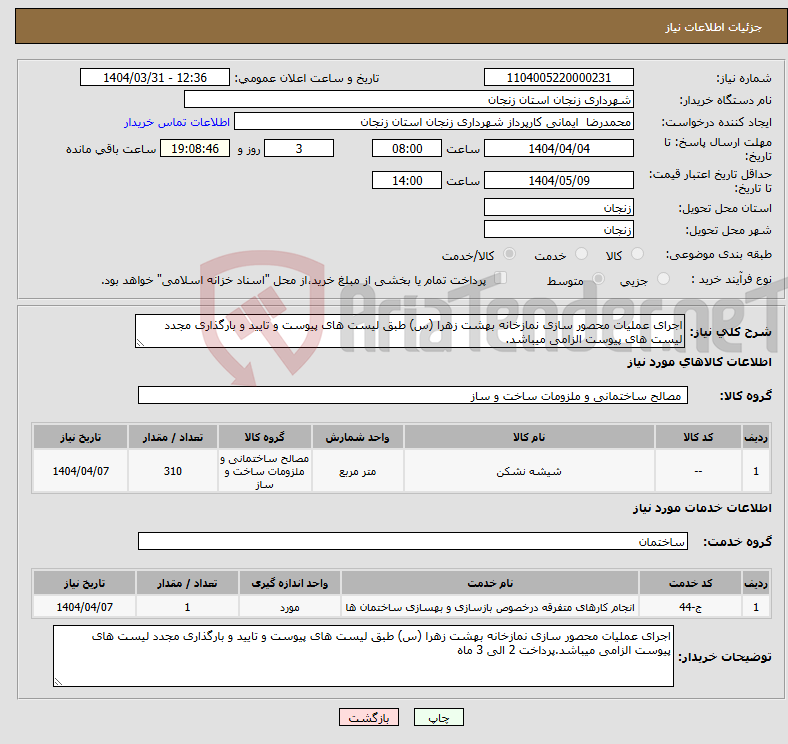Click the services table header کد خدمت
The image size is (788, 744).
click(691, 583)
